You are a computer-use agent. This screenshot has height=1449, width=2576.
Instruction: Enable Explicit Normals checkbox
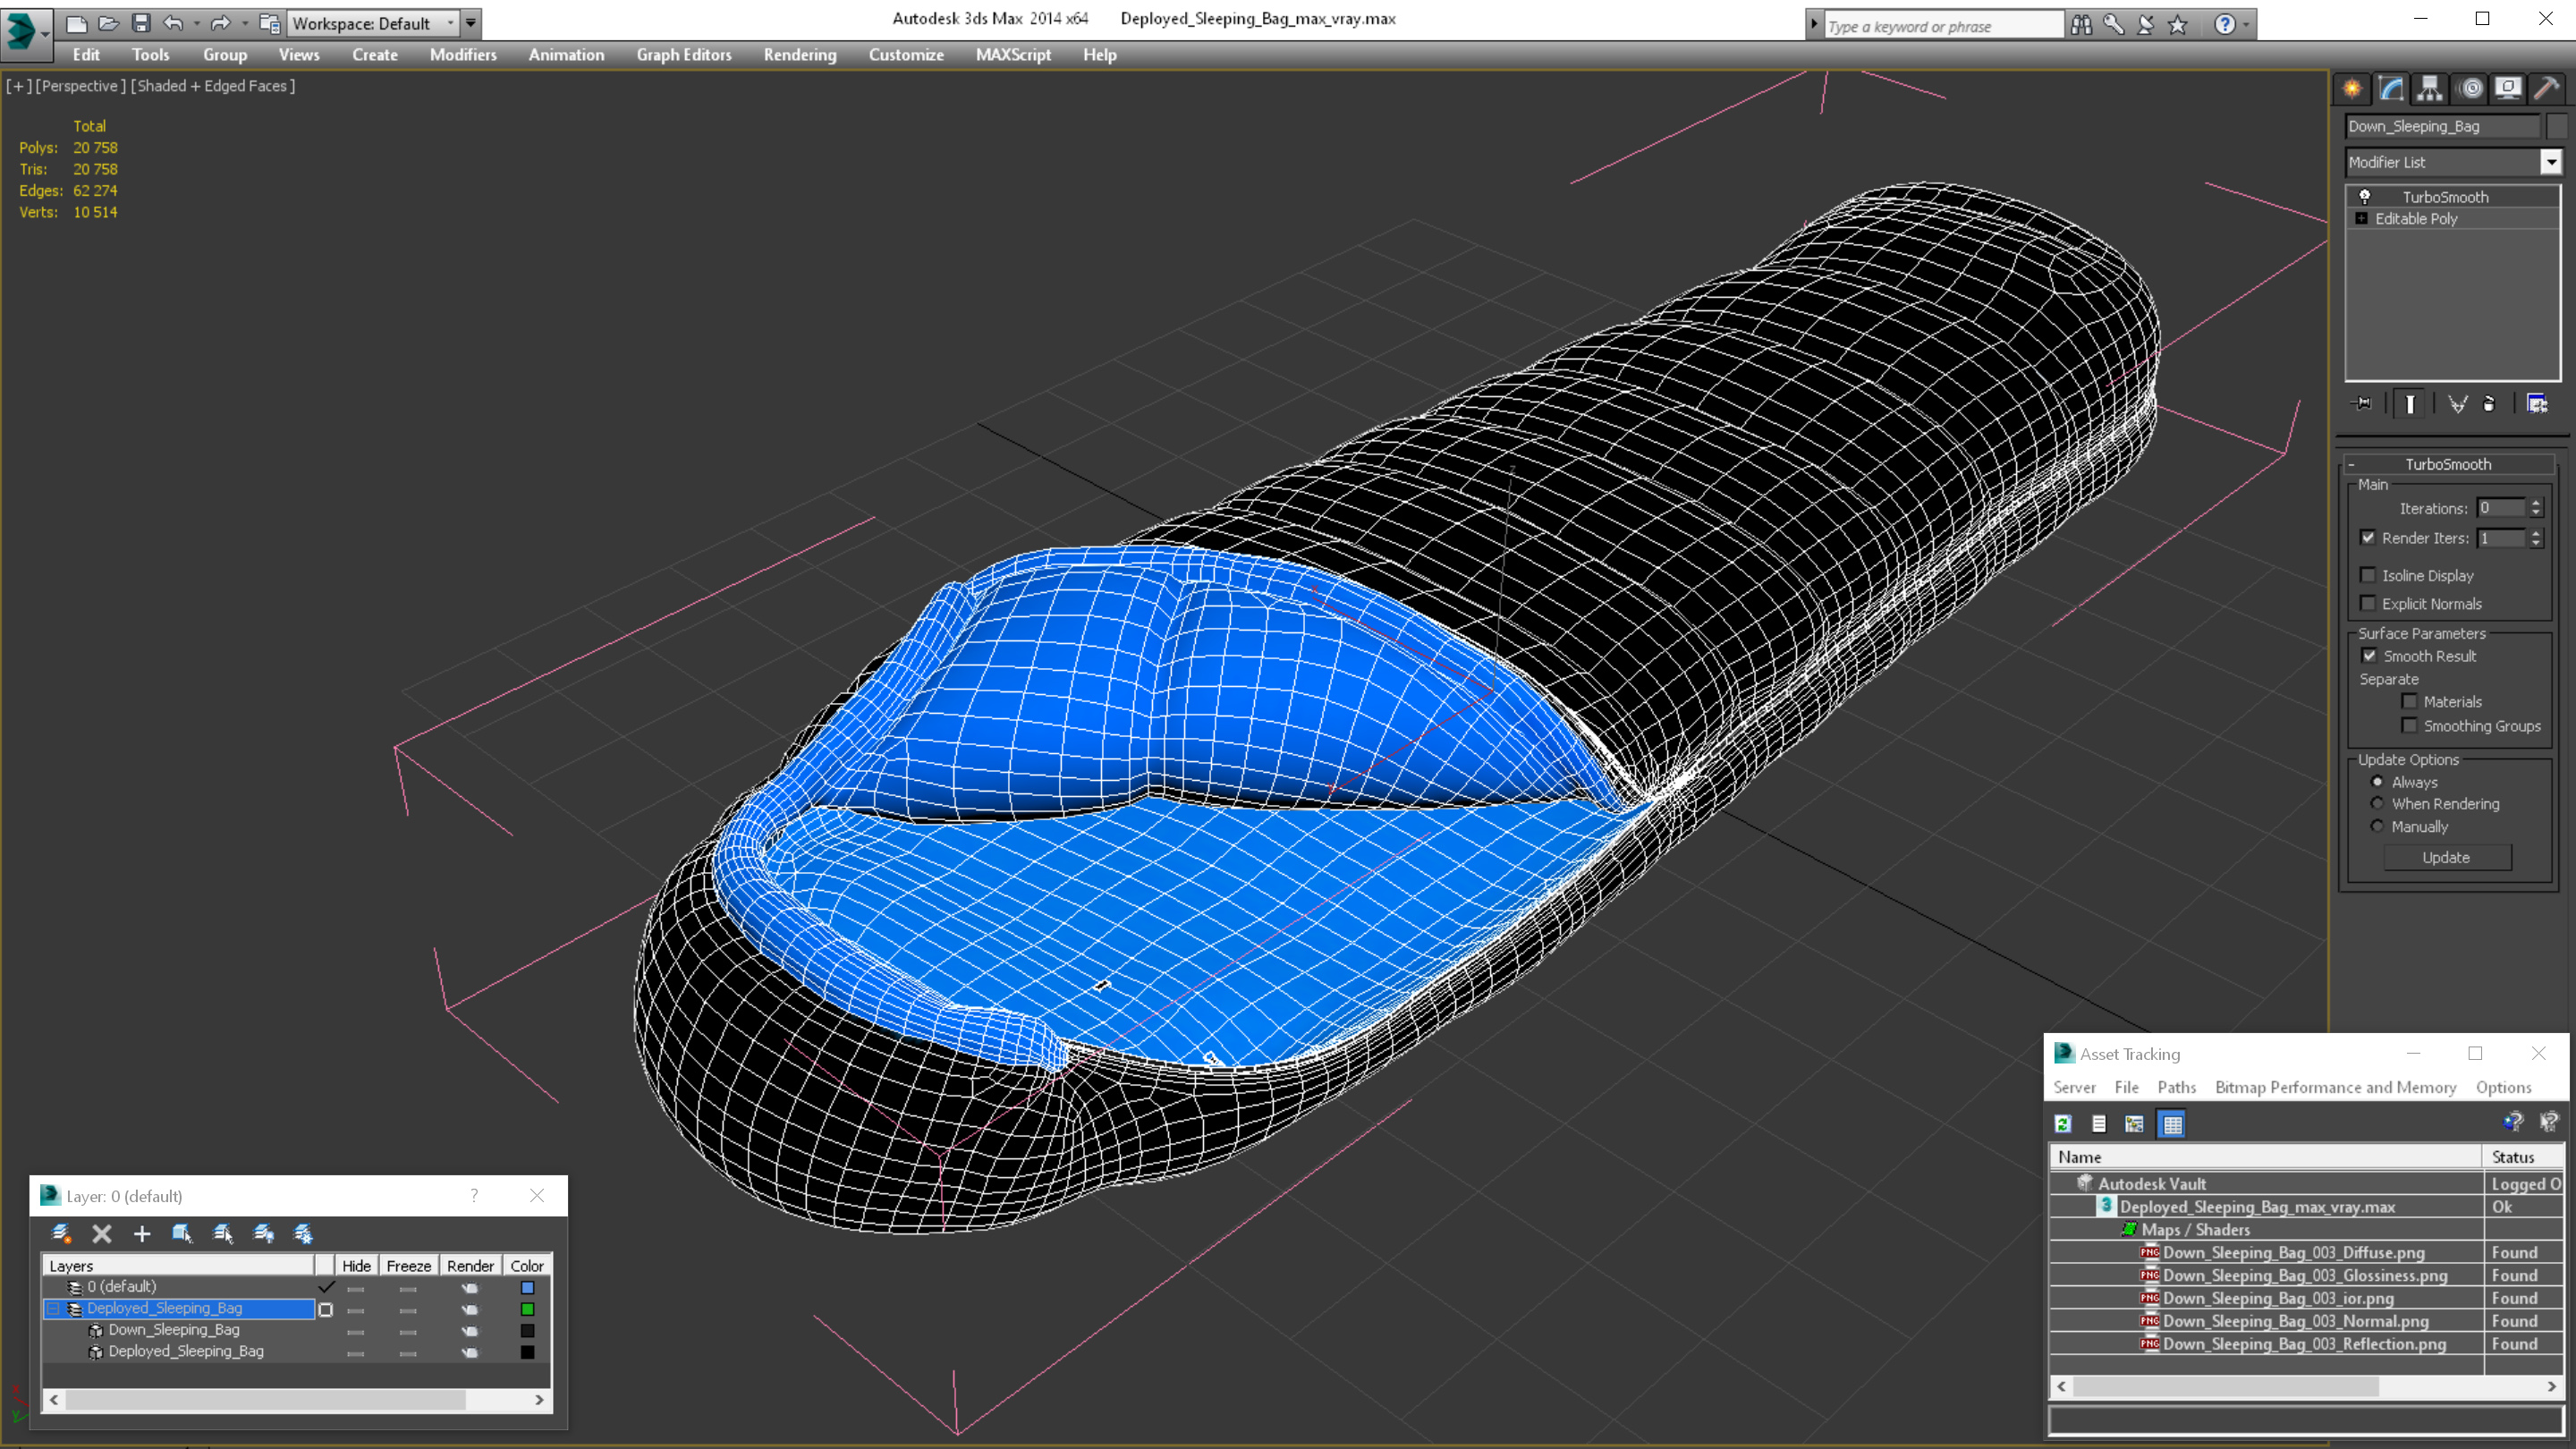coord(2368,603)
